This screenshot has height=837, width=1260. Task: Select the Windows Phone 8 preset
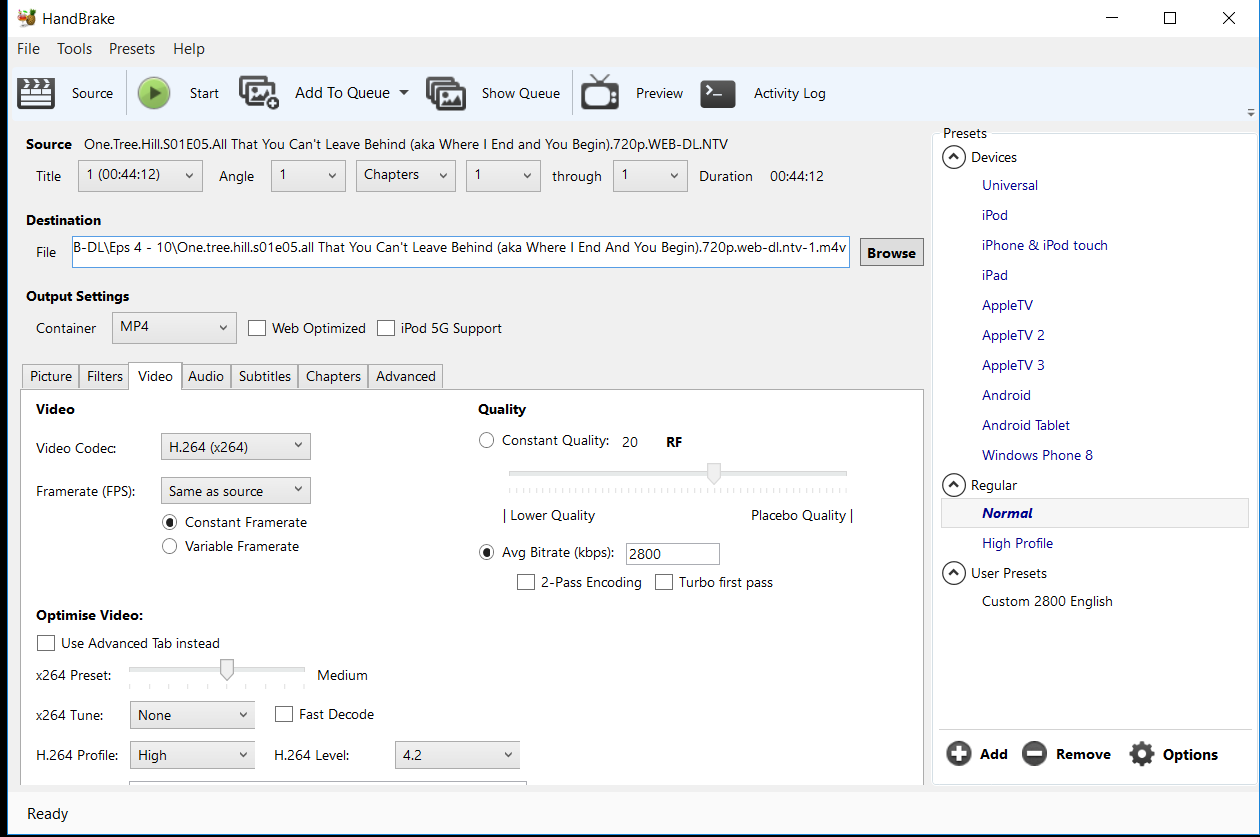pyautogui.click(x=1037, y=455)
